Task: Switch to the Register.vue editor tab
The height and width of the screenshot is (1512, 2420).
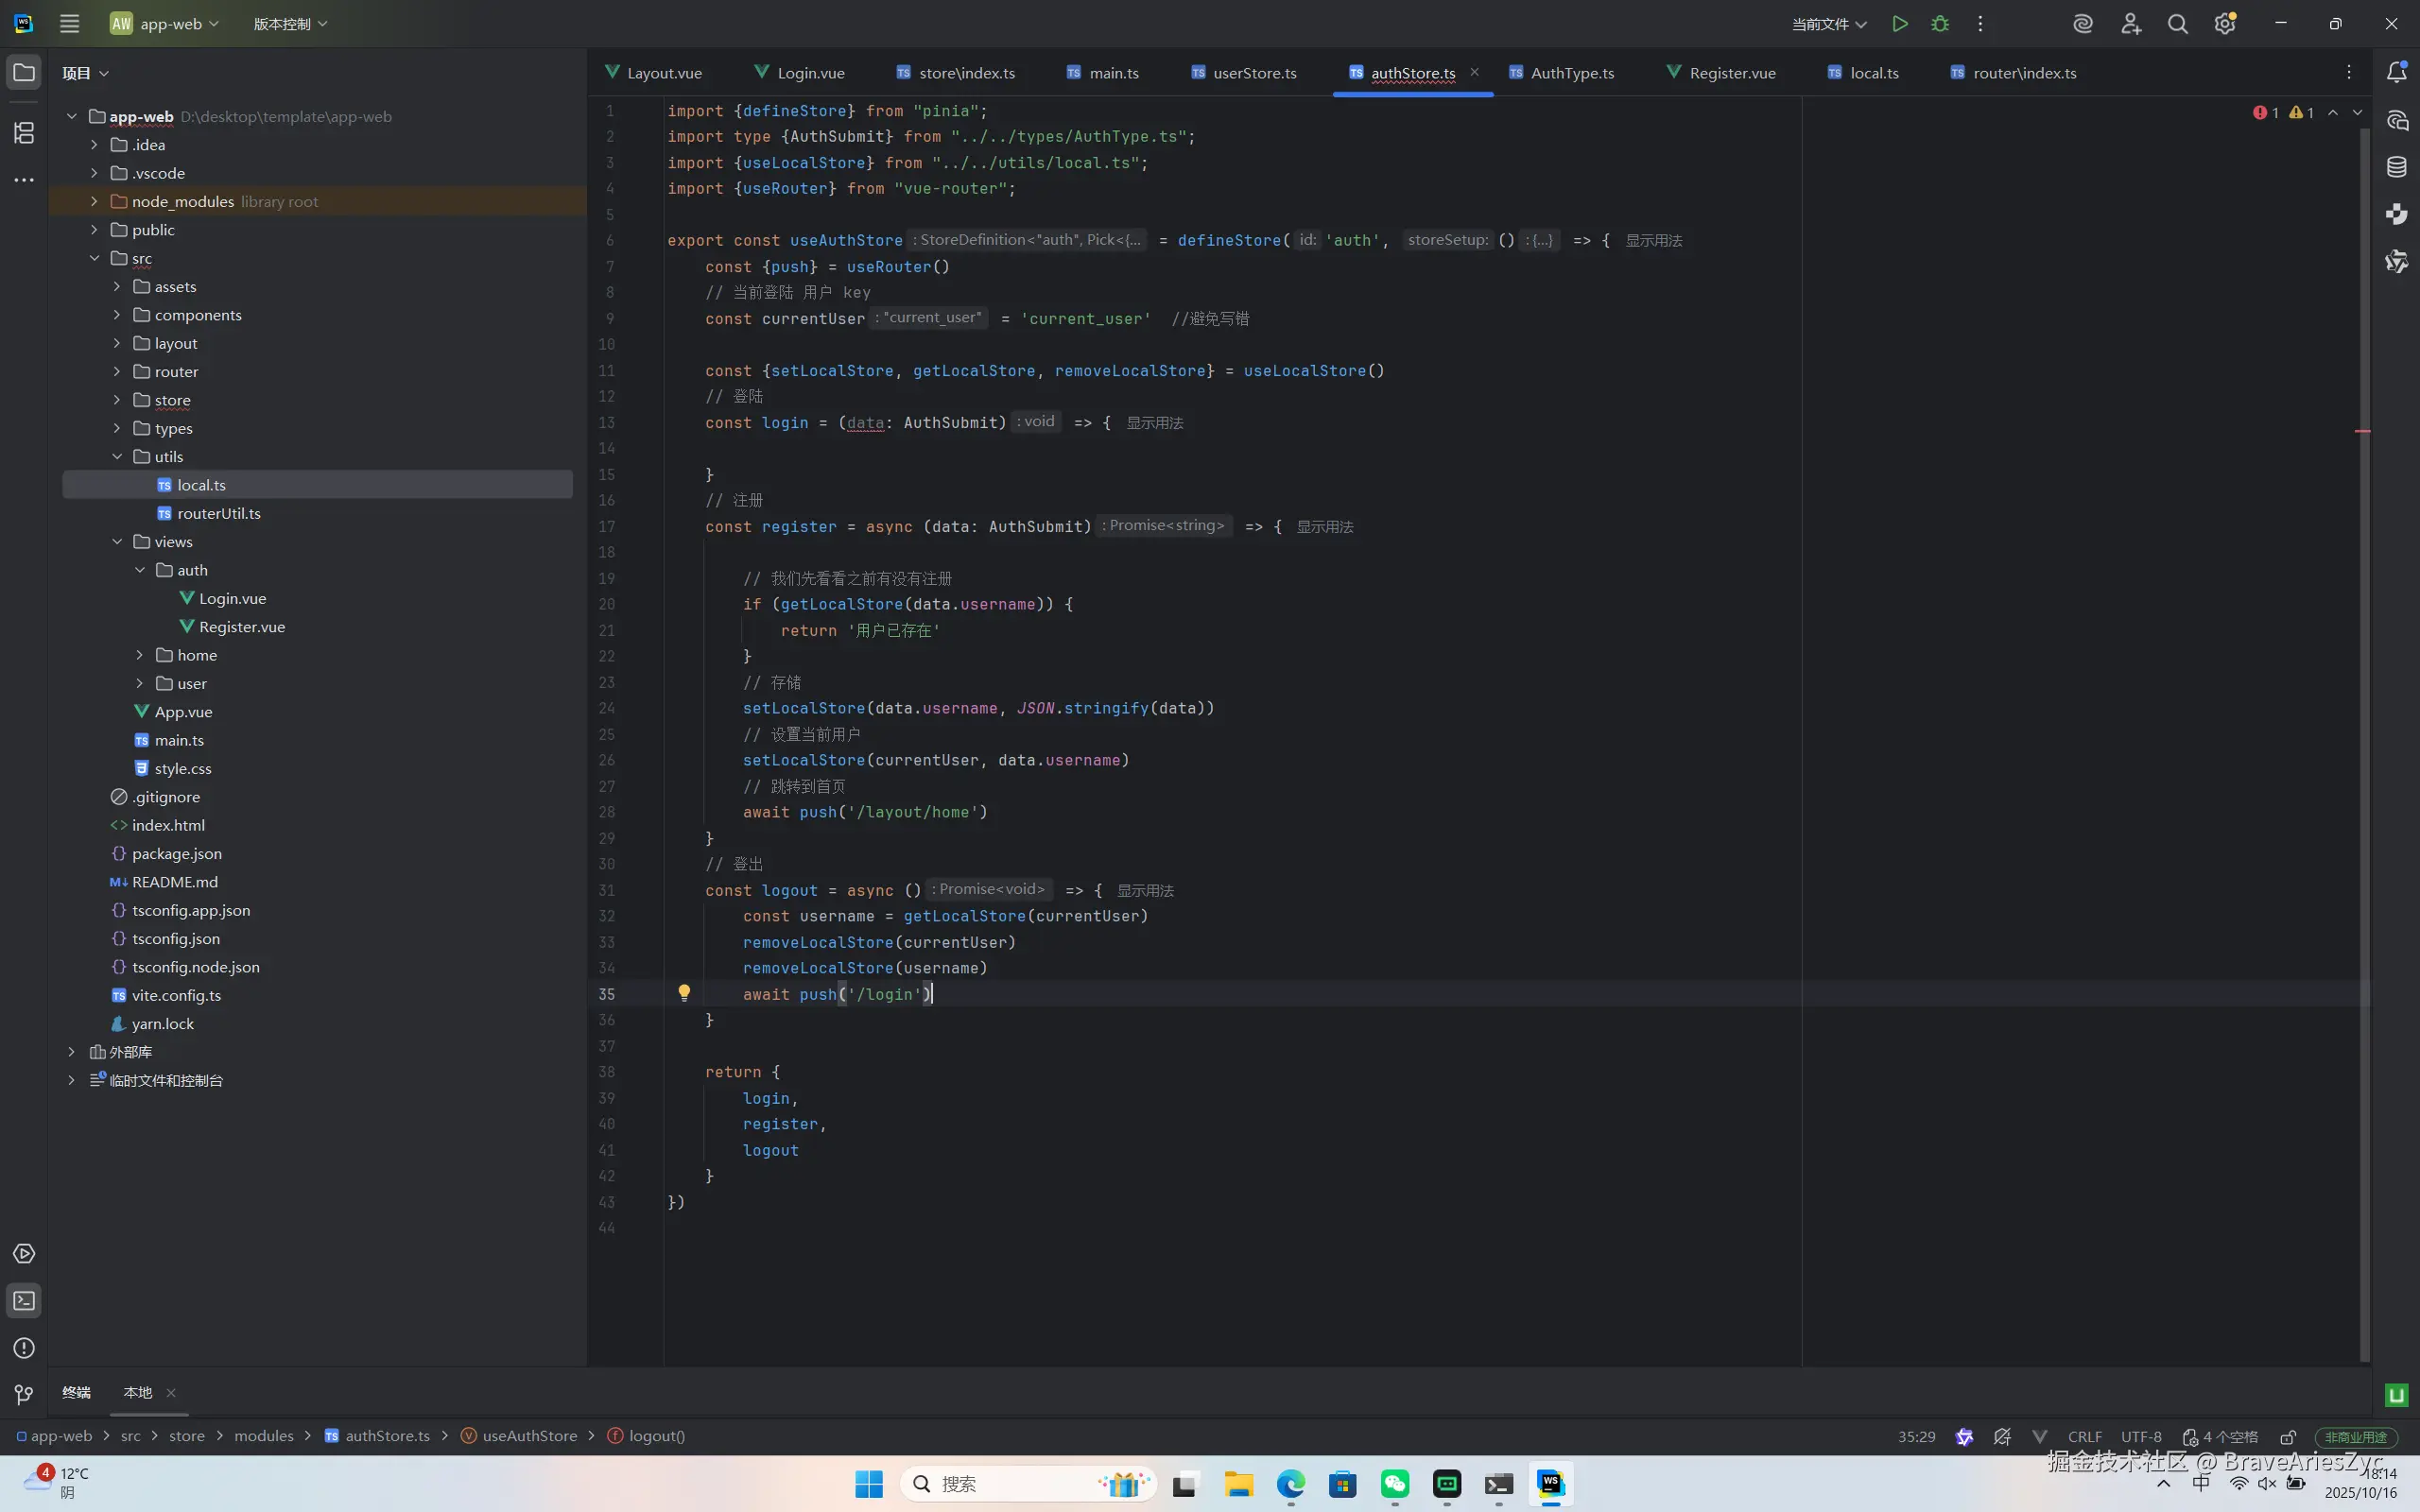Action: click(x=1731, y=73)
